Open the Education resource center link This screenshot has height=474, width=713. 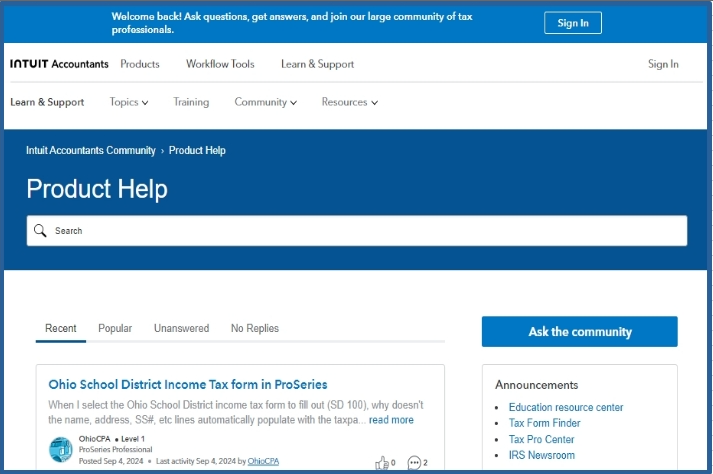click(566, 408)
